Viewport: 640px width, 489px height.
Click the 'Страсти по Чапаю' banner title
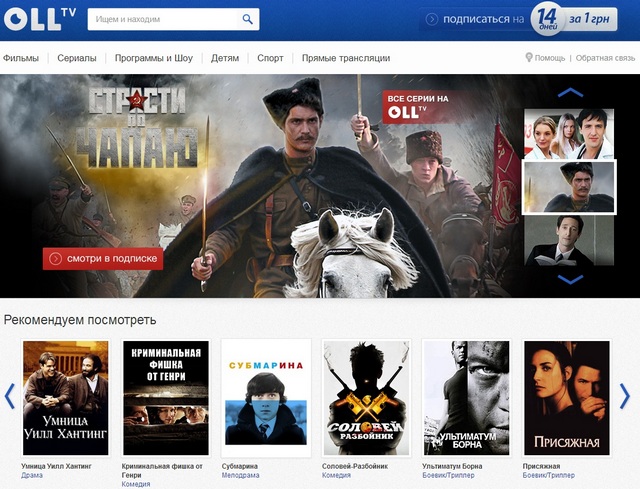(138, 127)
